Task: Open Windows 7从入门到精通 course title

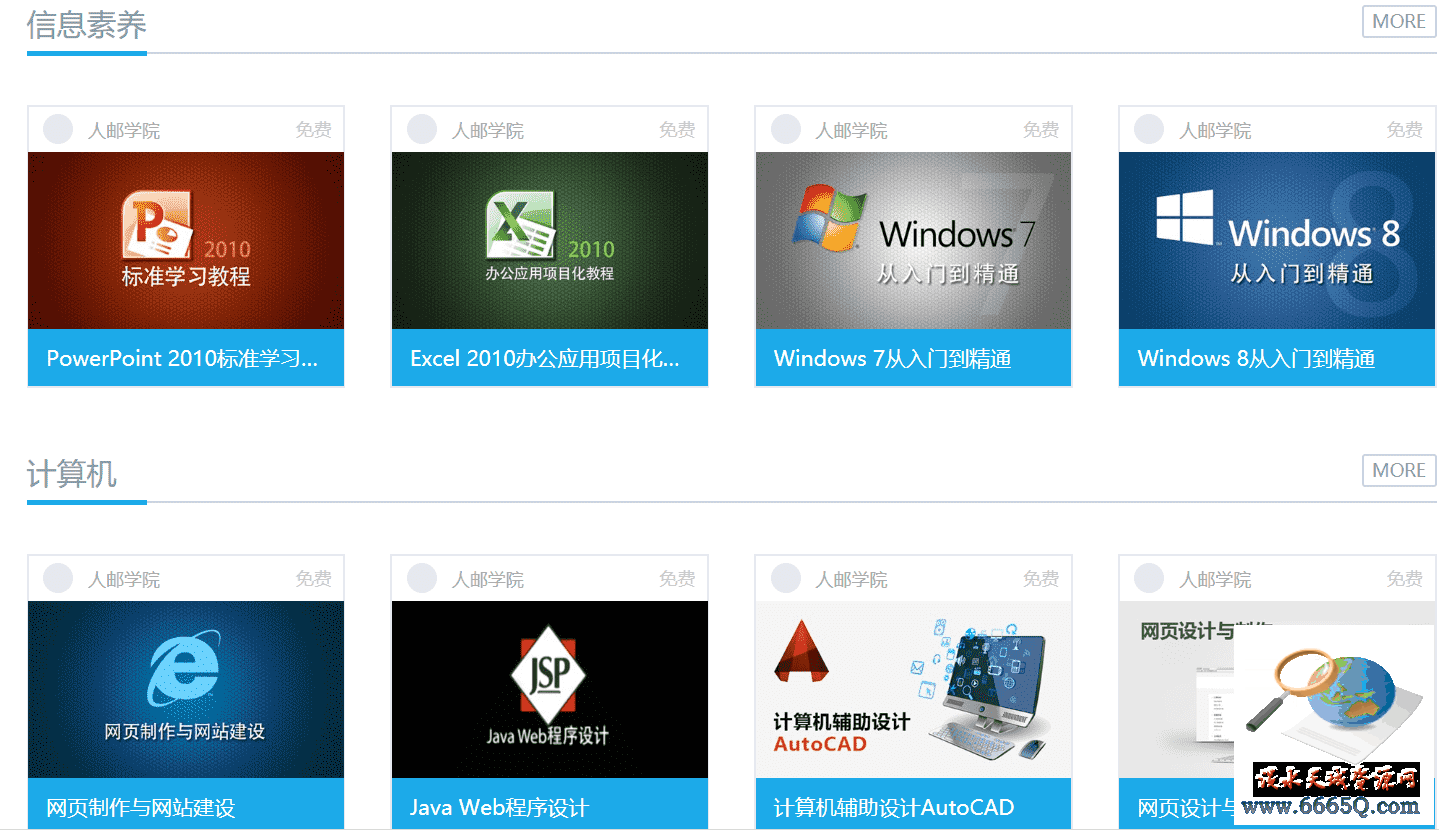Action: pos(893,358)
